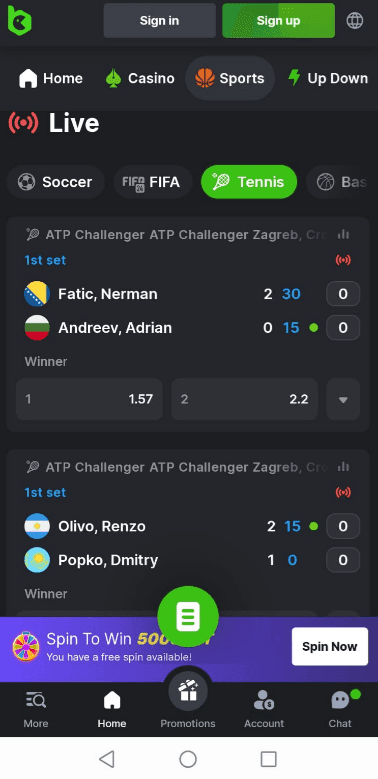Bet on winner 2 at odds 2.2
The height and width of the screenshot is (779, 378).
[x=245, y=399]
